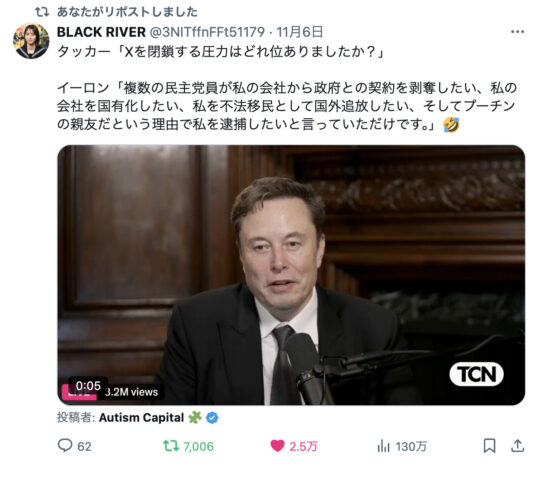Click the TCN logo watermark
540x477 pixels.
point(476,374)
